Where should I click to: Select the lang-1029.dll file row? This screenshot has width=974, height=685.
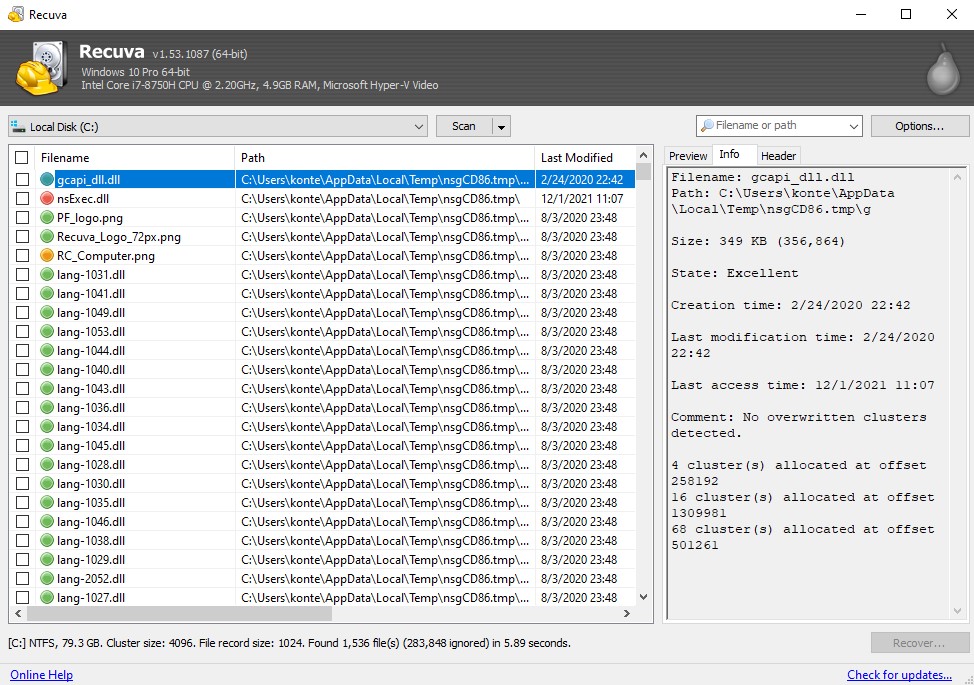click(322, 560)
